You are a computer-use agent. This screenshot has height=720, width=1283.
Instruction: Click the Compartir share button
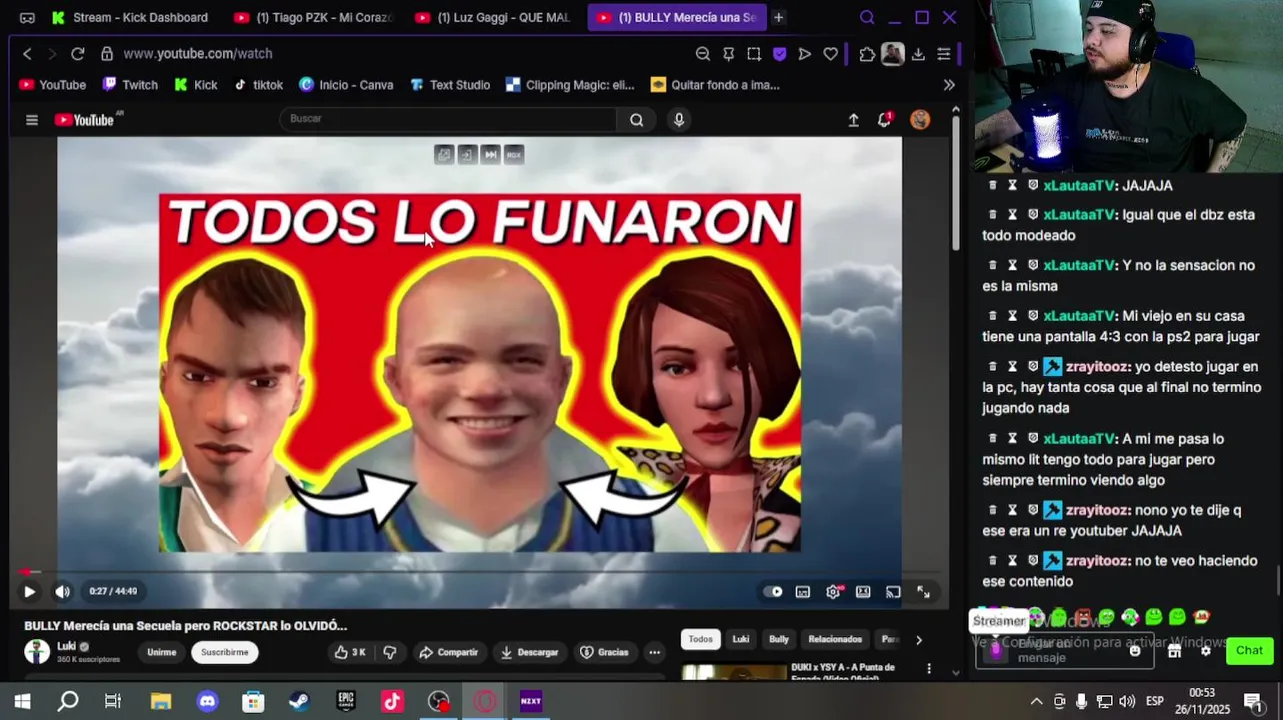(x=448, y=652)
